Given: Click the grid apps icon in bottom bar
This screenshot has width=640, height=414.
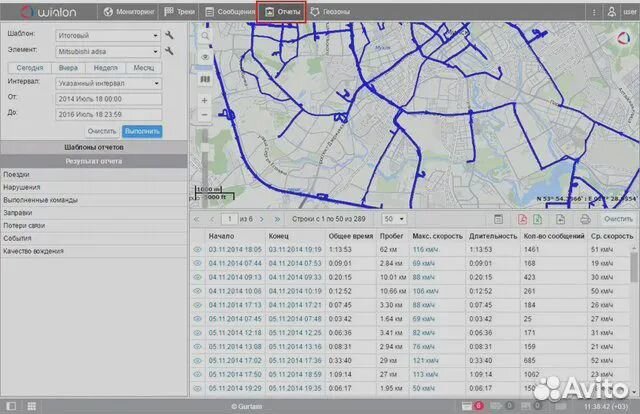Looking at the screenshot, I should point(31,406).
